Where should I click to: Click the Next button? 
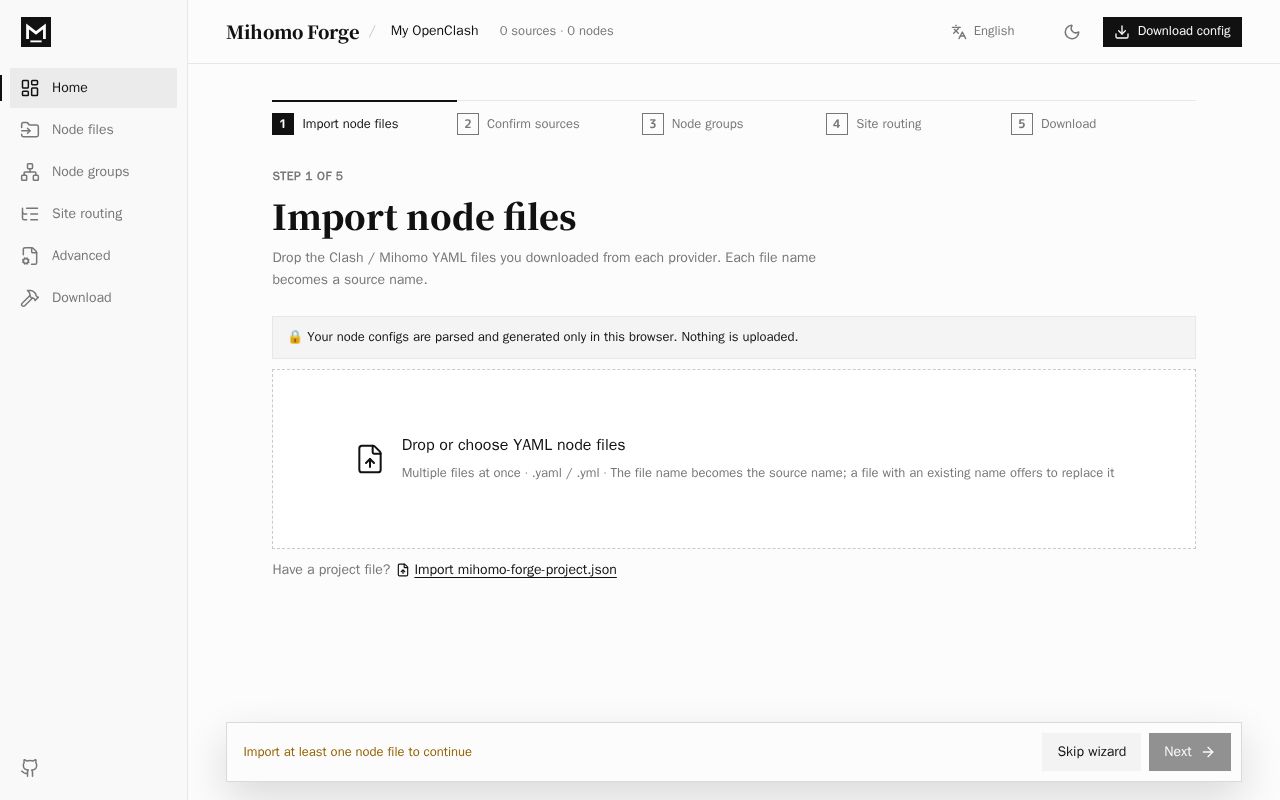[1190, 752]
